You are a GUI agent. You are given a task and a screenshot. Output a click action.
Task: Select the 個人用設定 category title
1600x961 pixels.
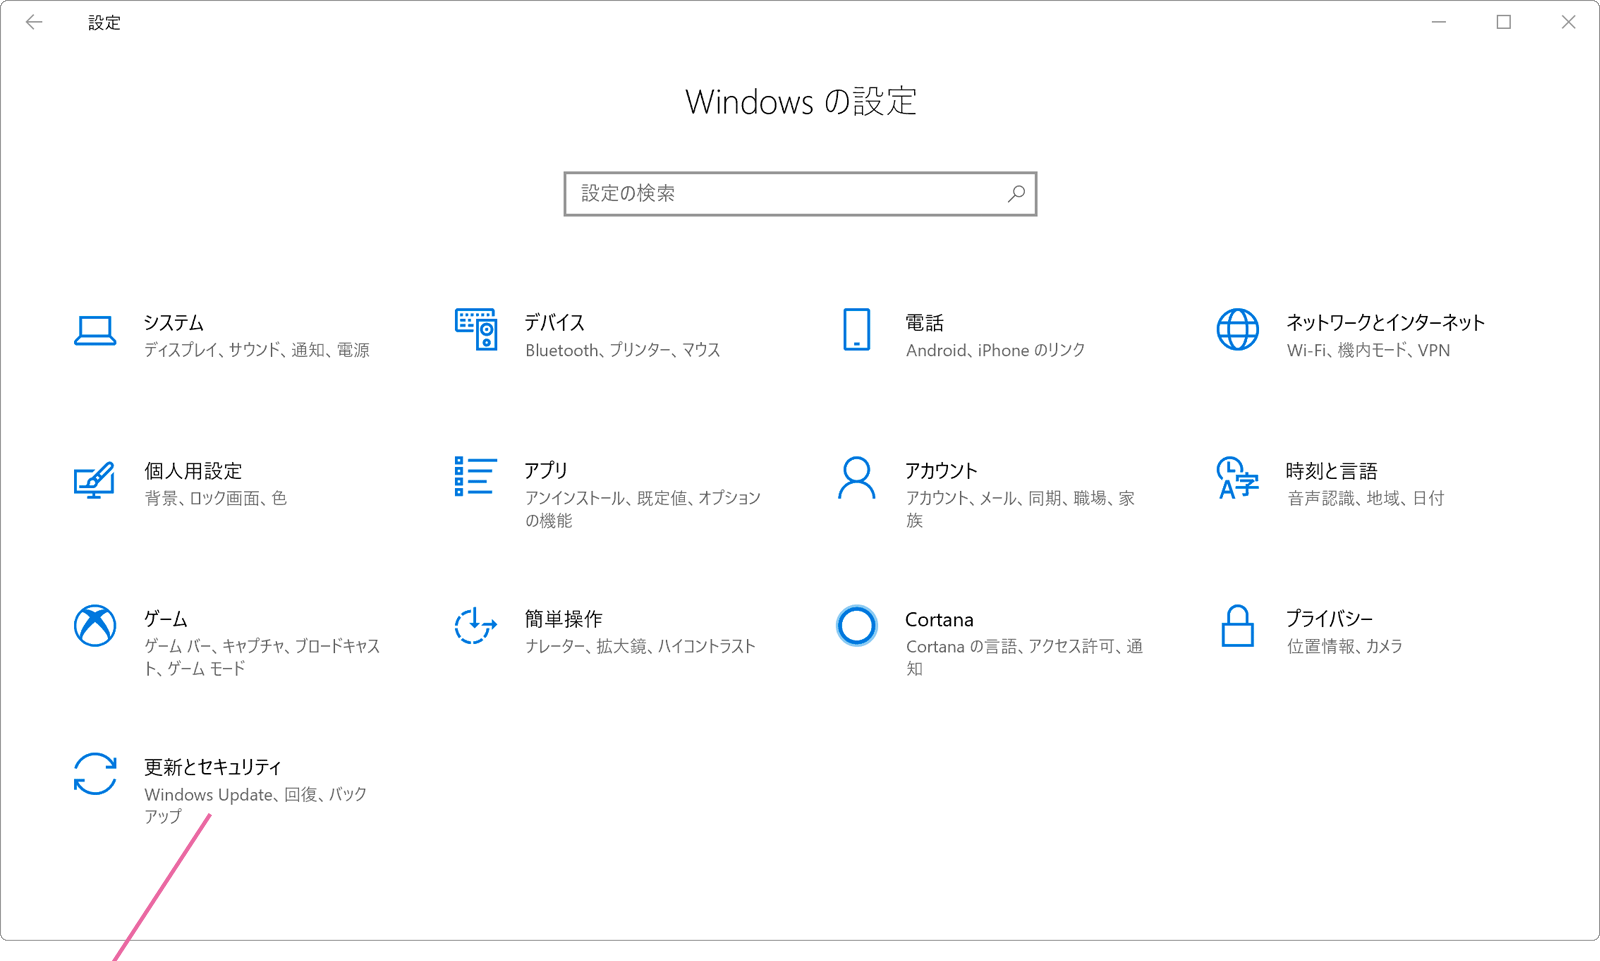pos(193,471)
